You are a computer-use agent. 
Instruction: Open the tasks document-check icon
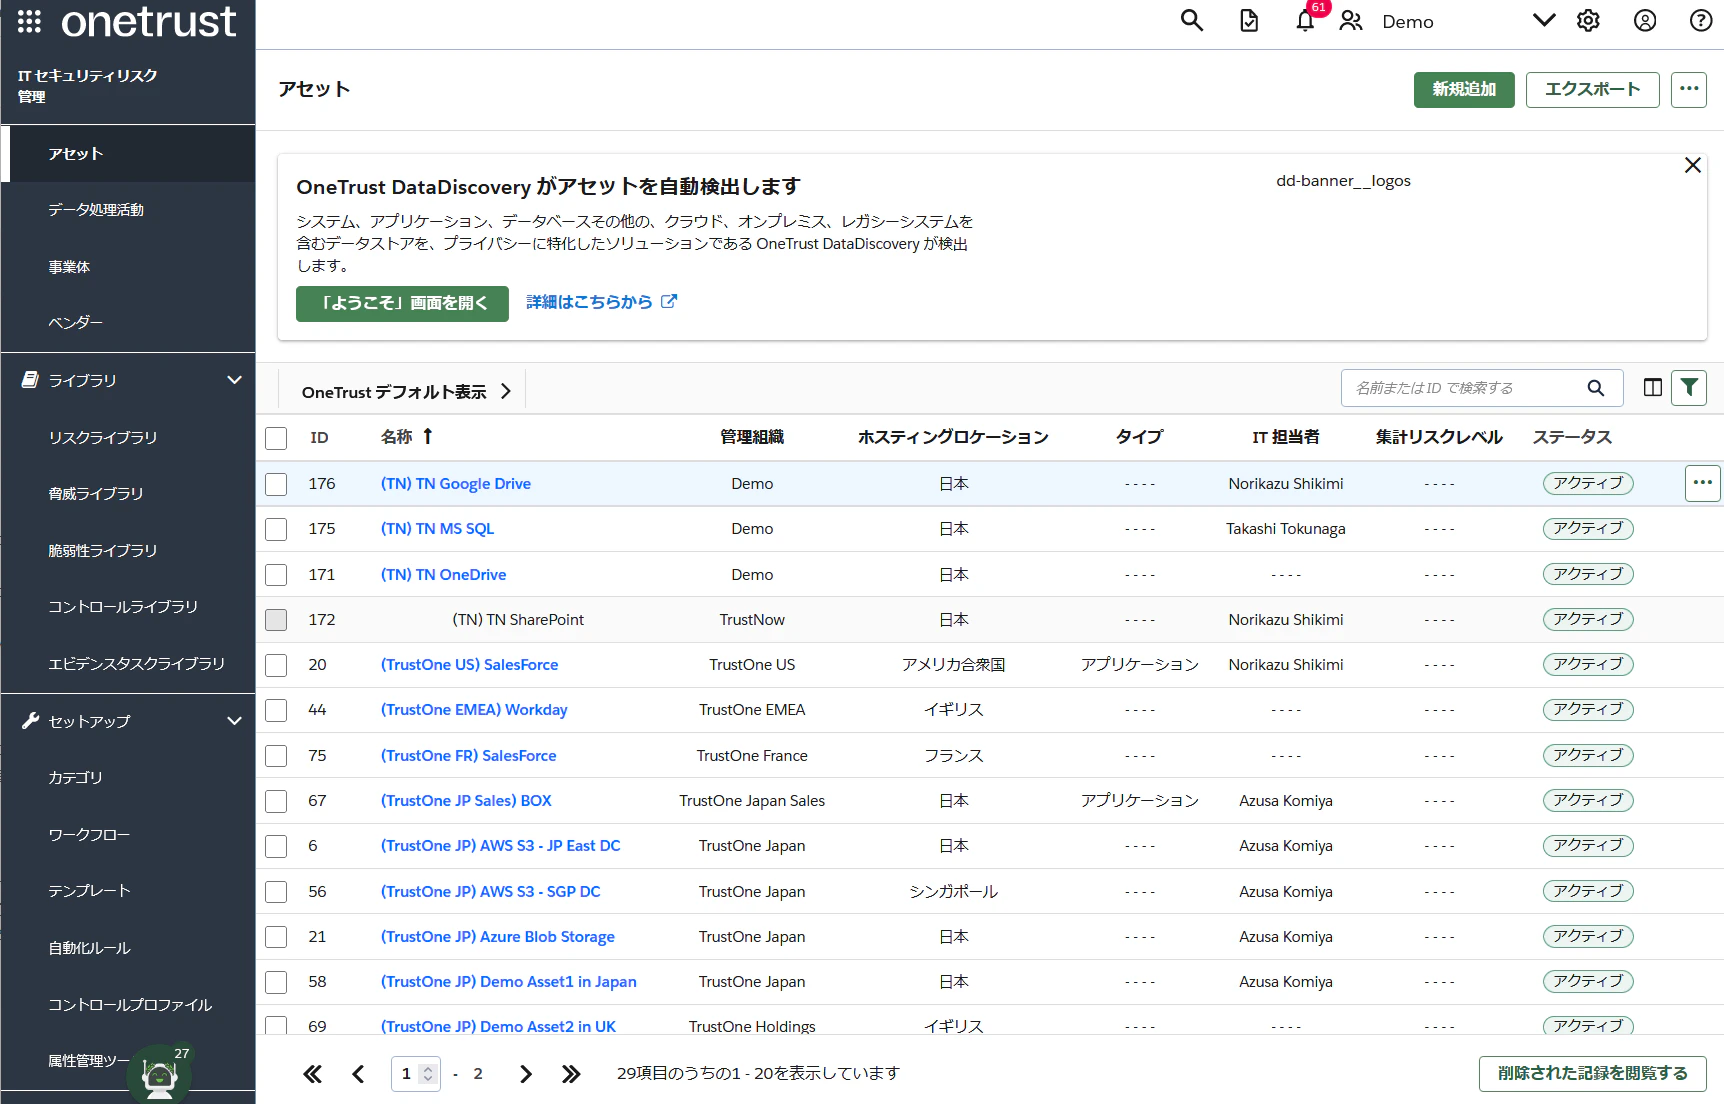(1249, 21)
